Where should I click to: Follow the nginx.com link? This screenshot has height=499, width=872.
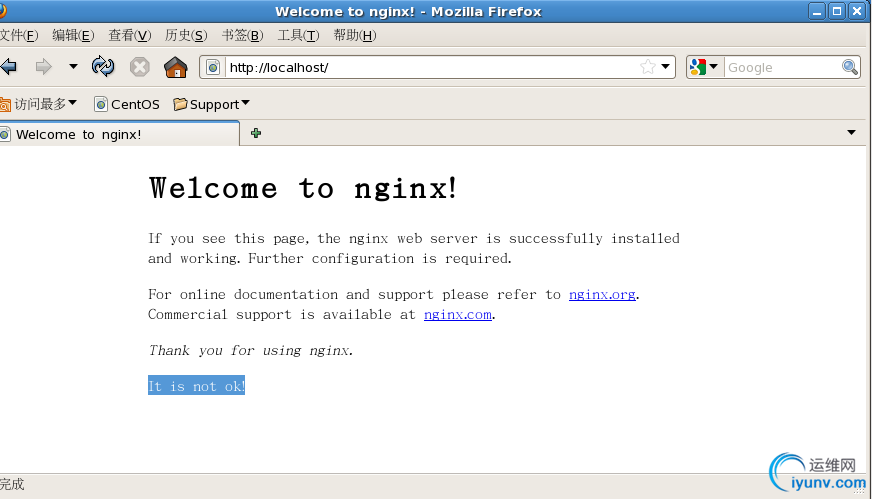(x=458, y=314)
